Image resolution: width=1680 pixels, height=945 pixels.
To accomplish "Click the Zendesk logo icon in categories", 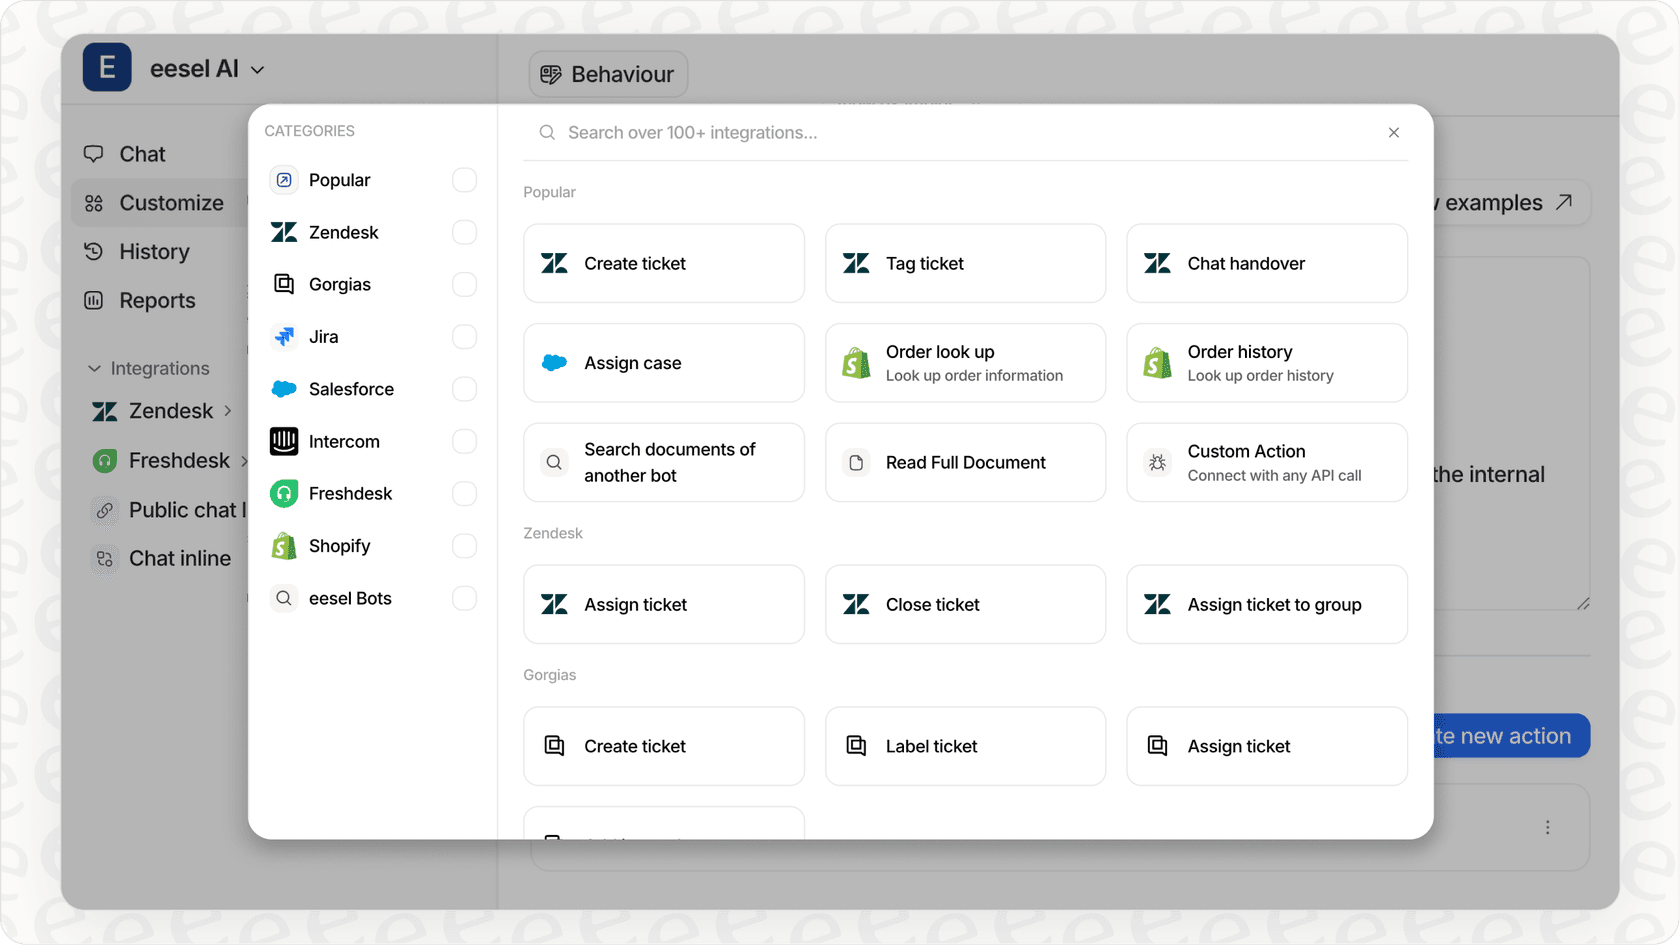I will pyautogui.click(x=284, y=232).
